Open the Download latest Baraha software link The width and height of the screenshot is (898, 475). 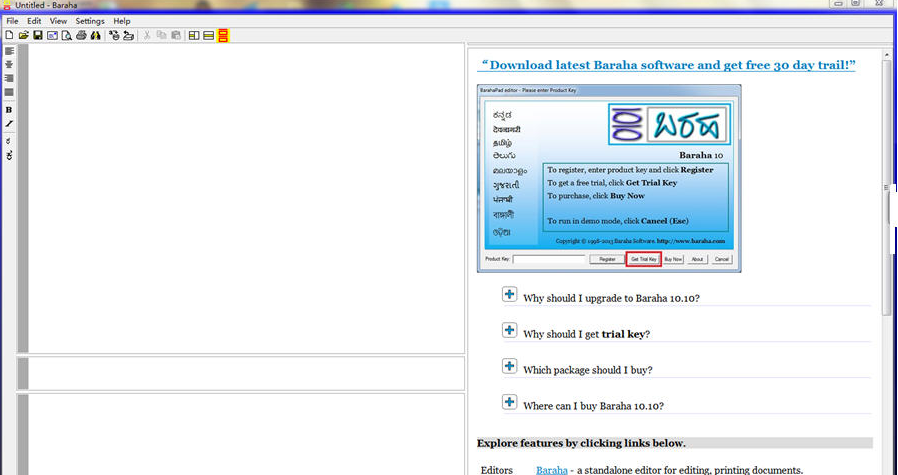[667, 65]
